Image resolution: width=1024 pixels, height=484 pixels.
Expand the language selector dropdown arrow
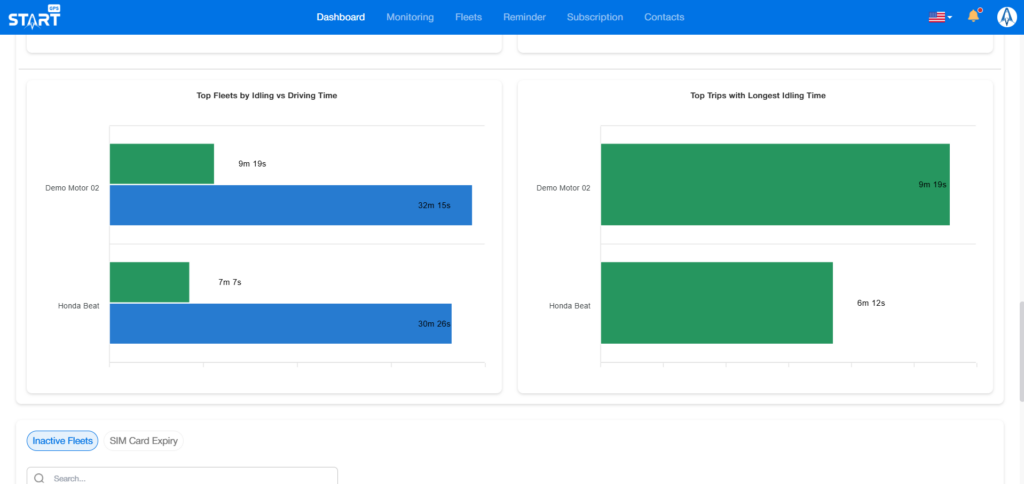[950, 17]
